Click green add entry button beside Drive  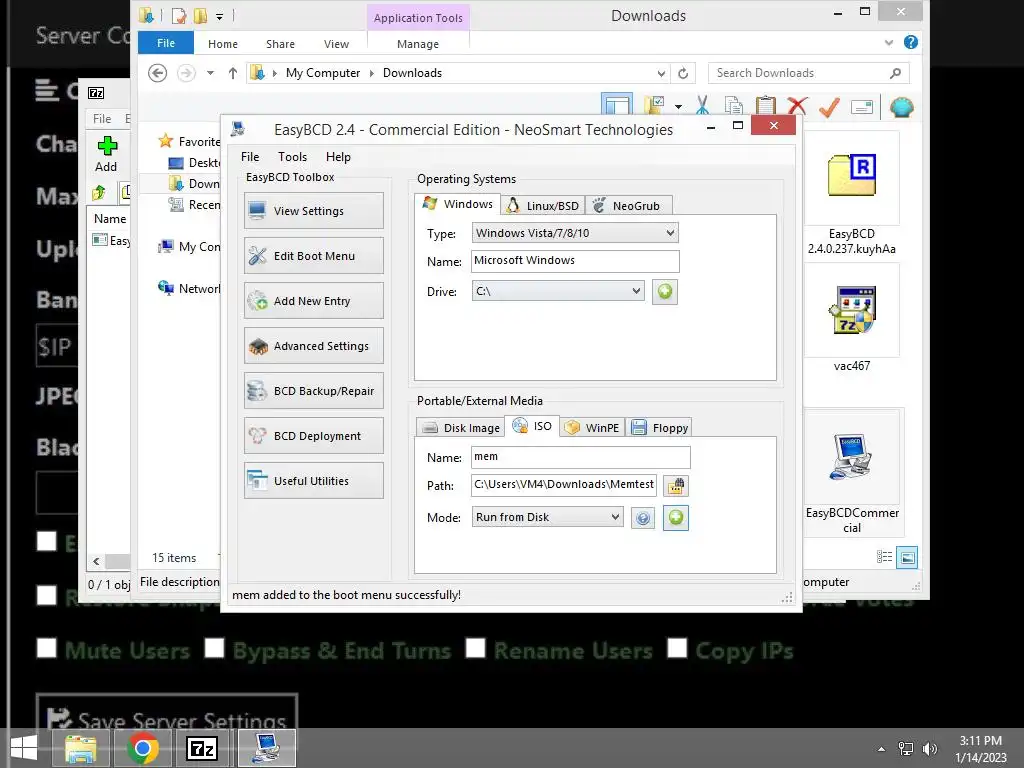[665, 291]
